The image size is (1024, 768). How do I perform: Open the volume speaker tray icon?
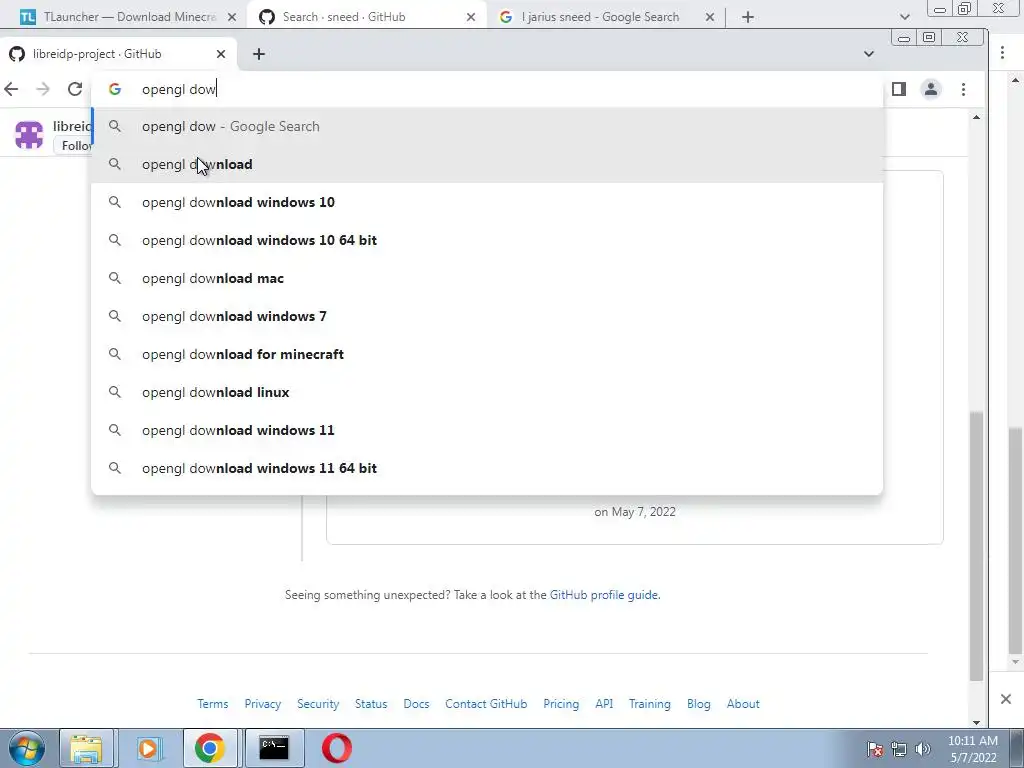[923, 749]
